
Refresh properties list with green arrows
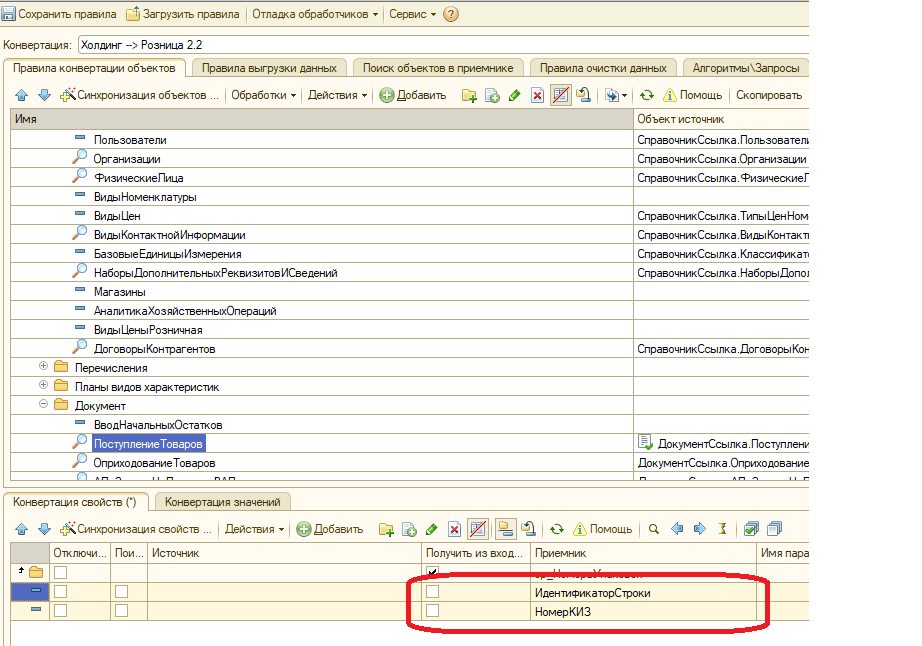click(x=557, y=529)
